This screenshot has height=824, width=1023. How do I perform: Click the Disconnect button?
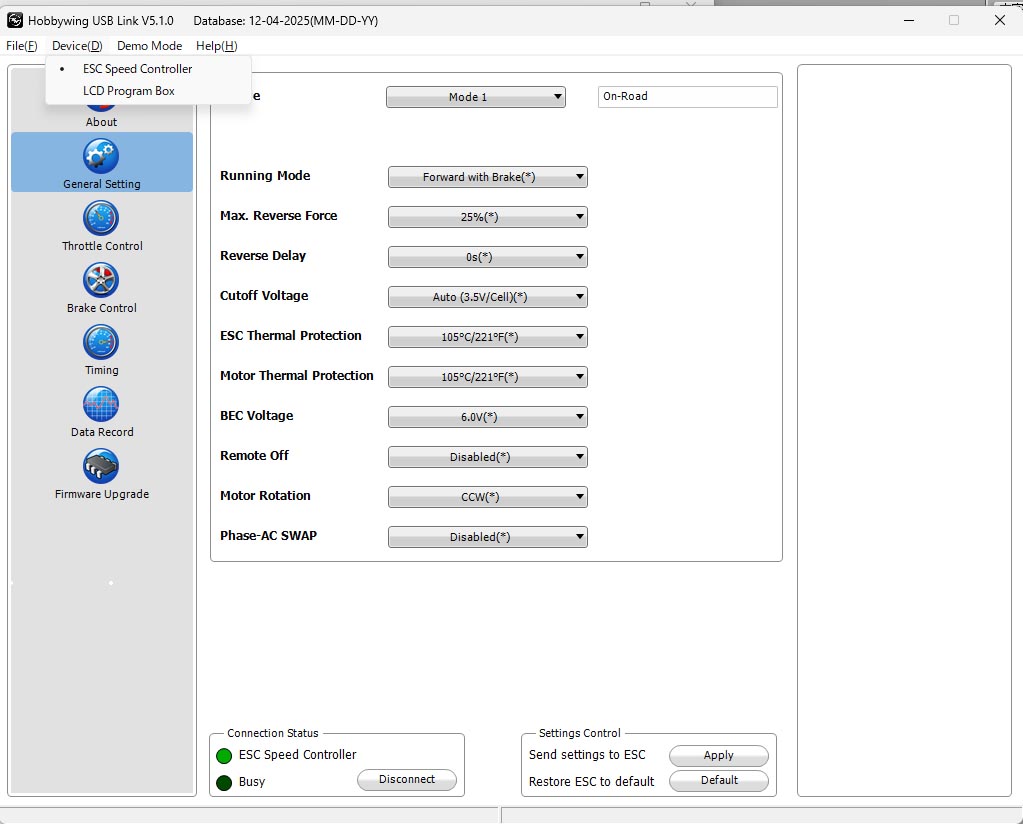point(407,780)
